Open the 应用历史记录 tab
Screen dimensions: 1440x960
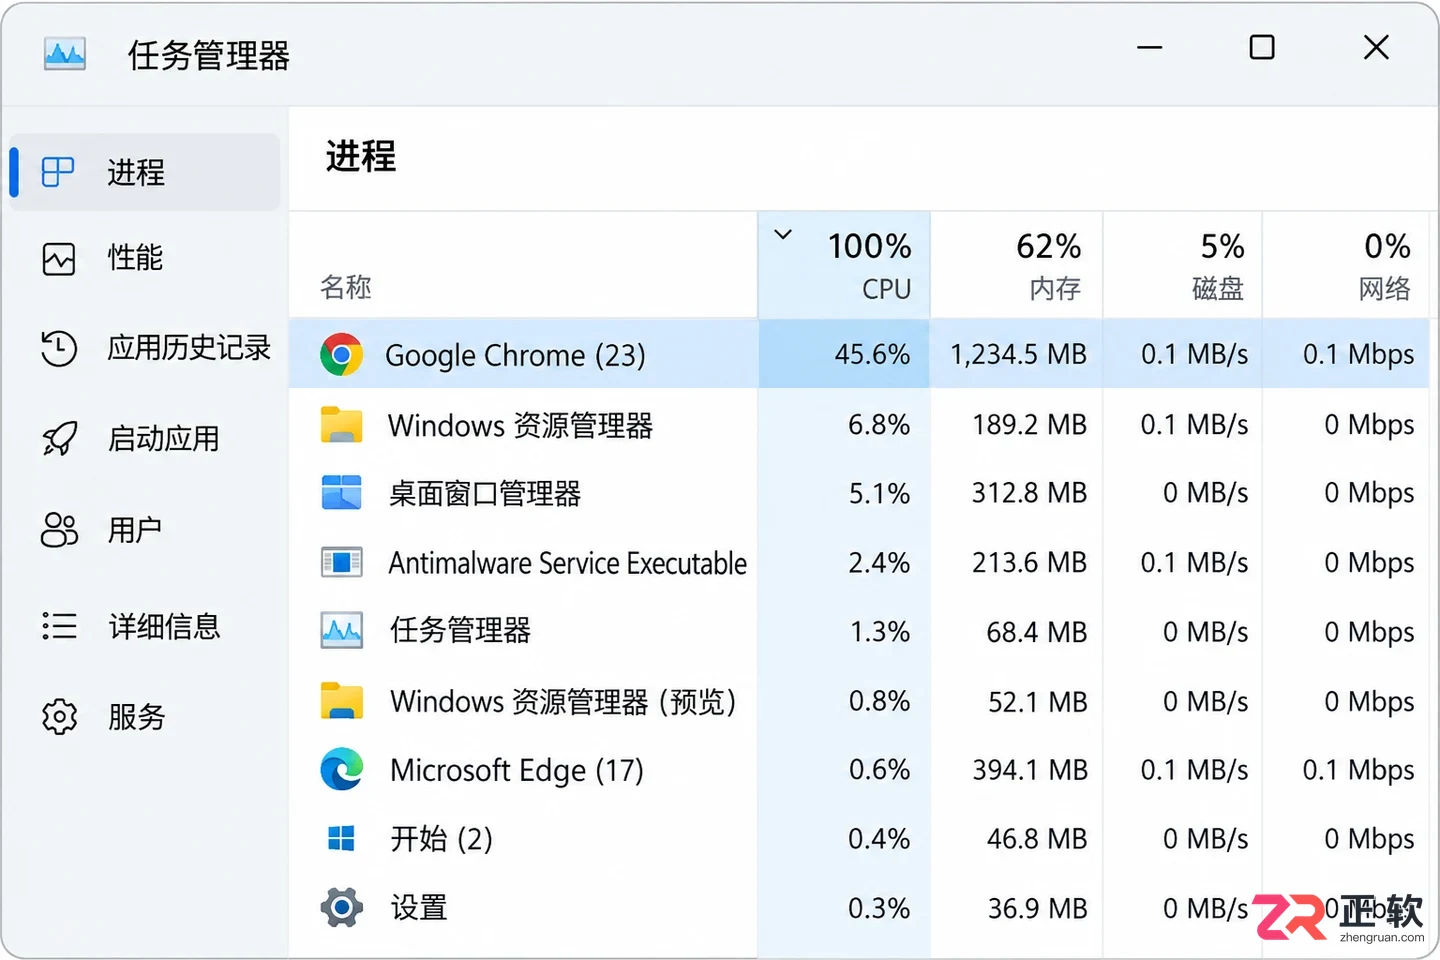pos(145,348)
